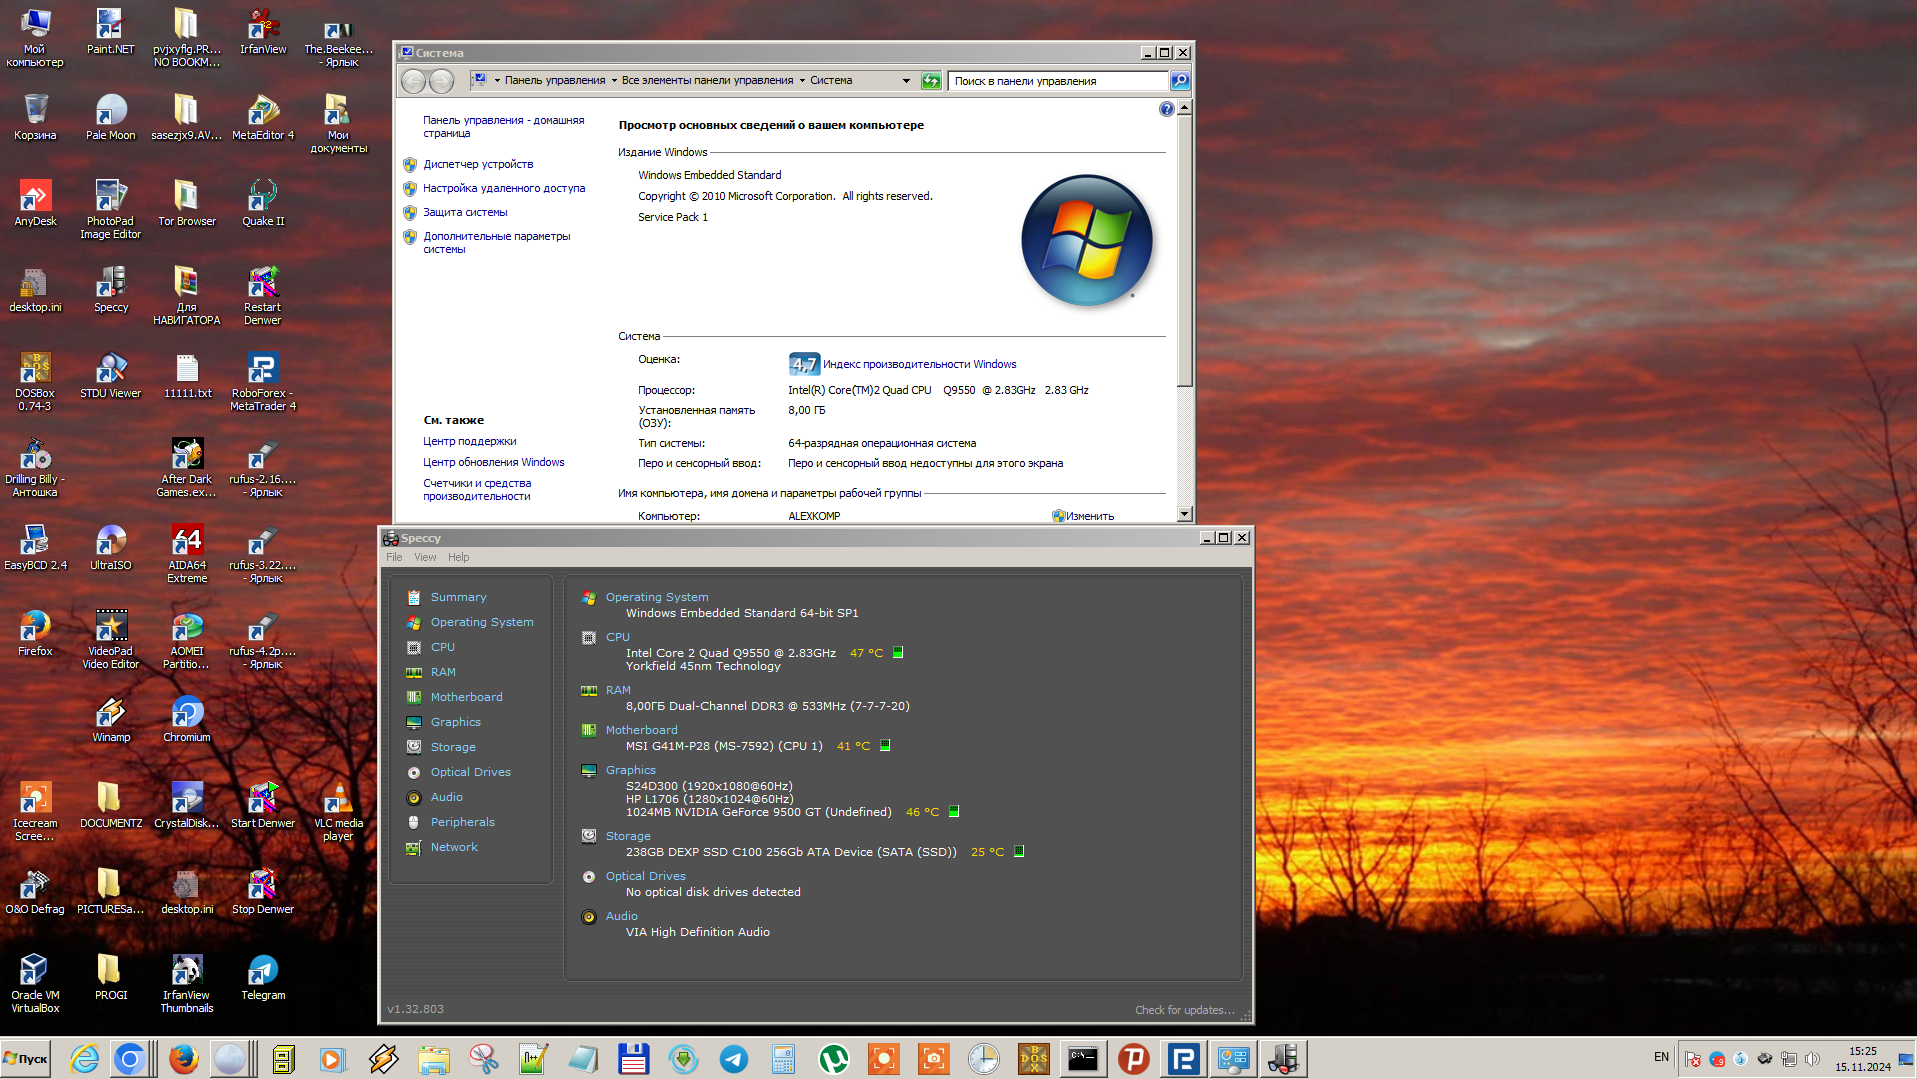Open the help icon in the Система window
The height and width of the screenshot is (1079, 1917).
[x=1166, y=109]
